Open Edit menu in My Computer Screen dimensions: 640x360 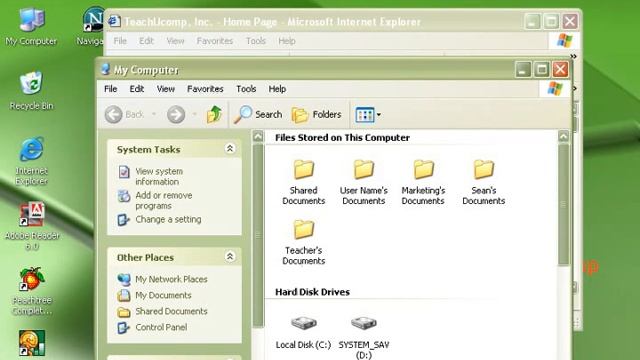tap(137, 89)
